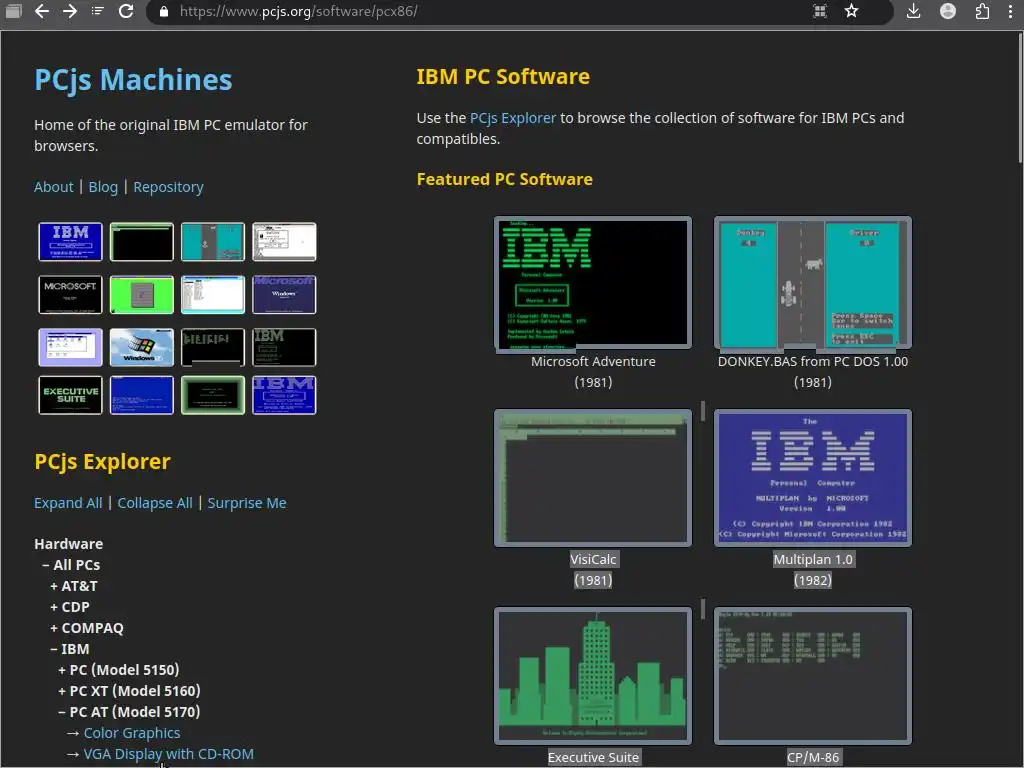Open the tab search icon beside reload
The image size is (1024, 768).
coord(98,11)
